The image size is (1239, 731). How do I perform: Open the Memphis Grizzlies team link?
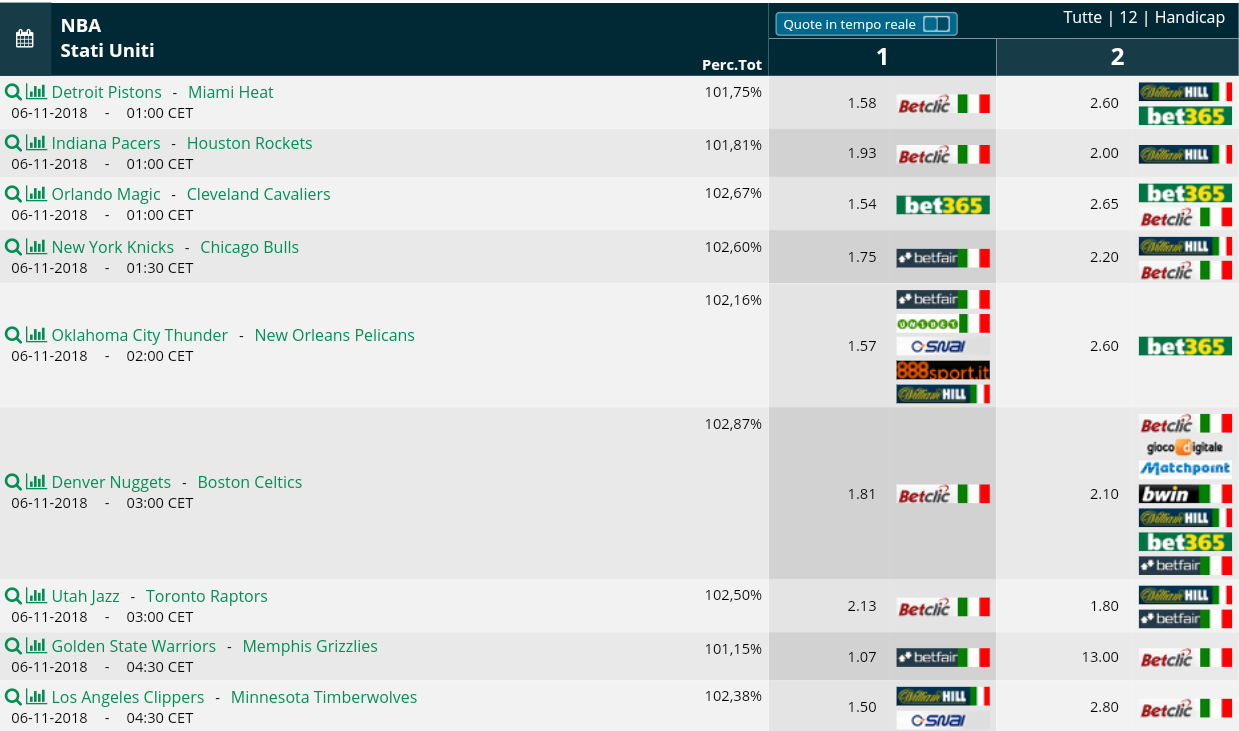point(310,646)
